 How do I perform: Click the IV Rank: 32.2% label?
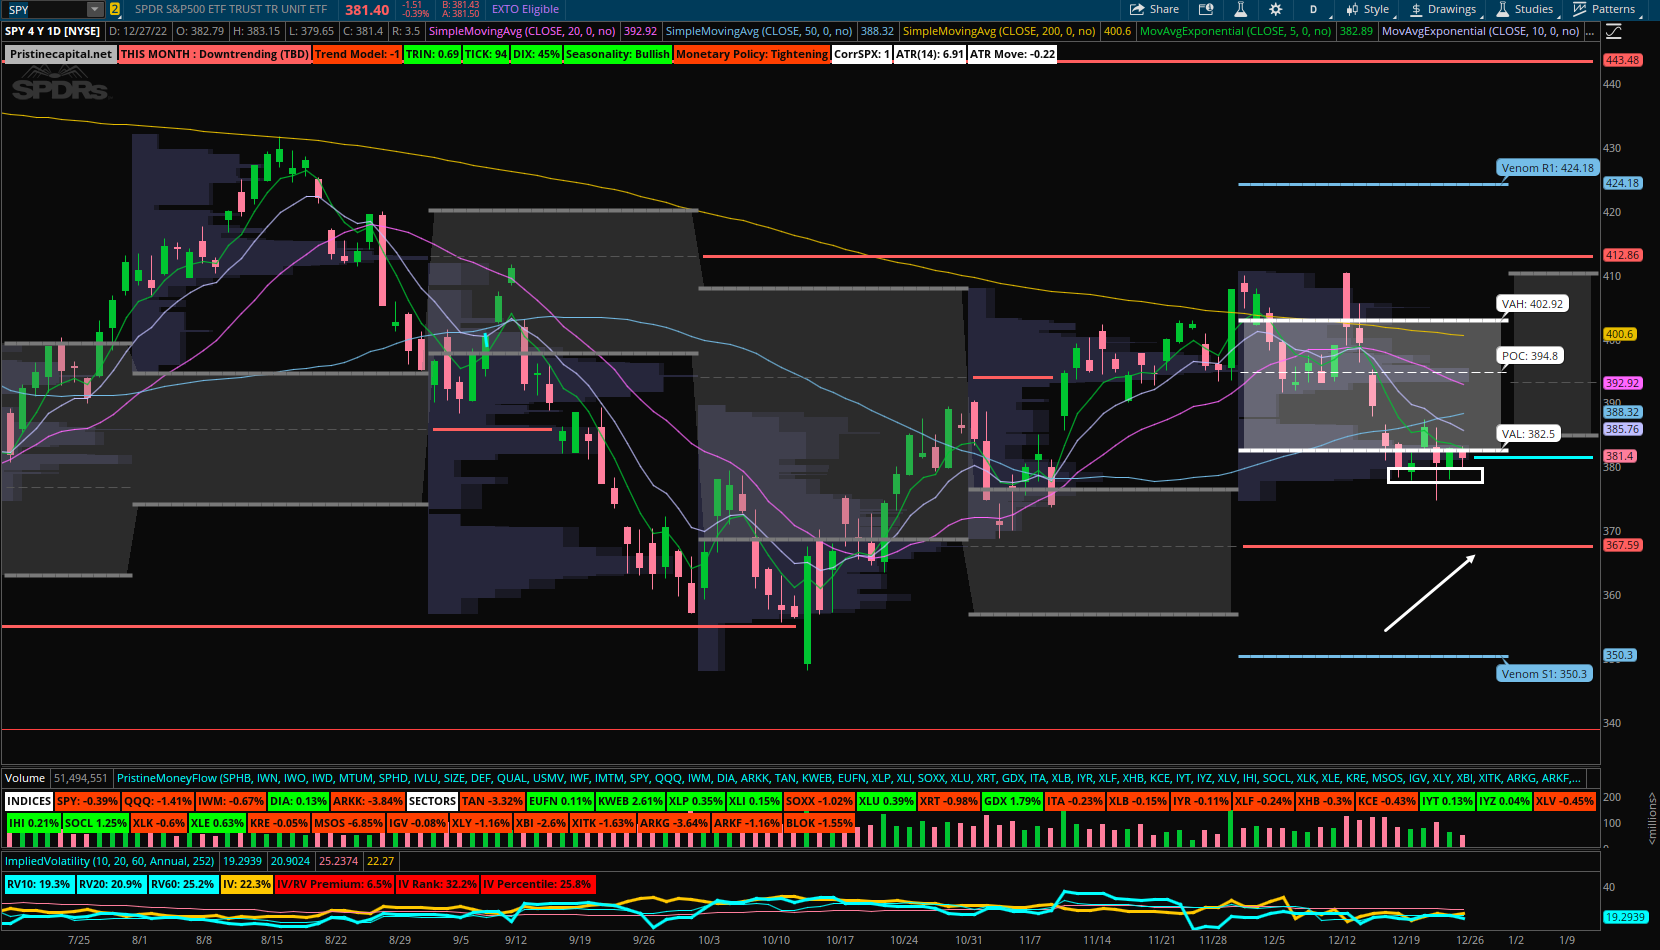pos(438,884)
